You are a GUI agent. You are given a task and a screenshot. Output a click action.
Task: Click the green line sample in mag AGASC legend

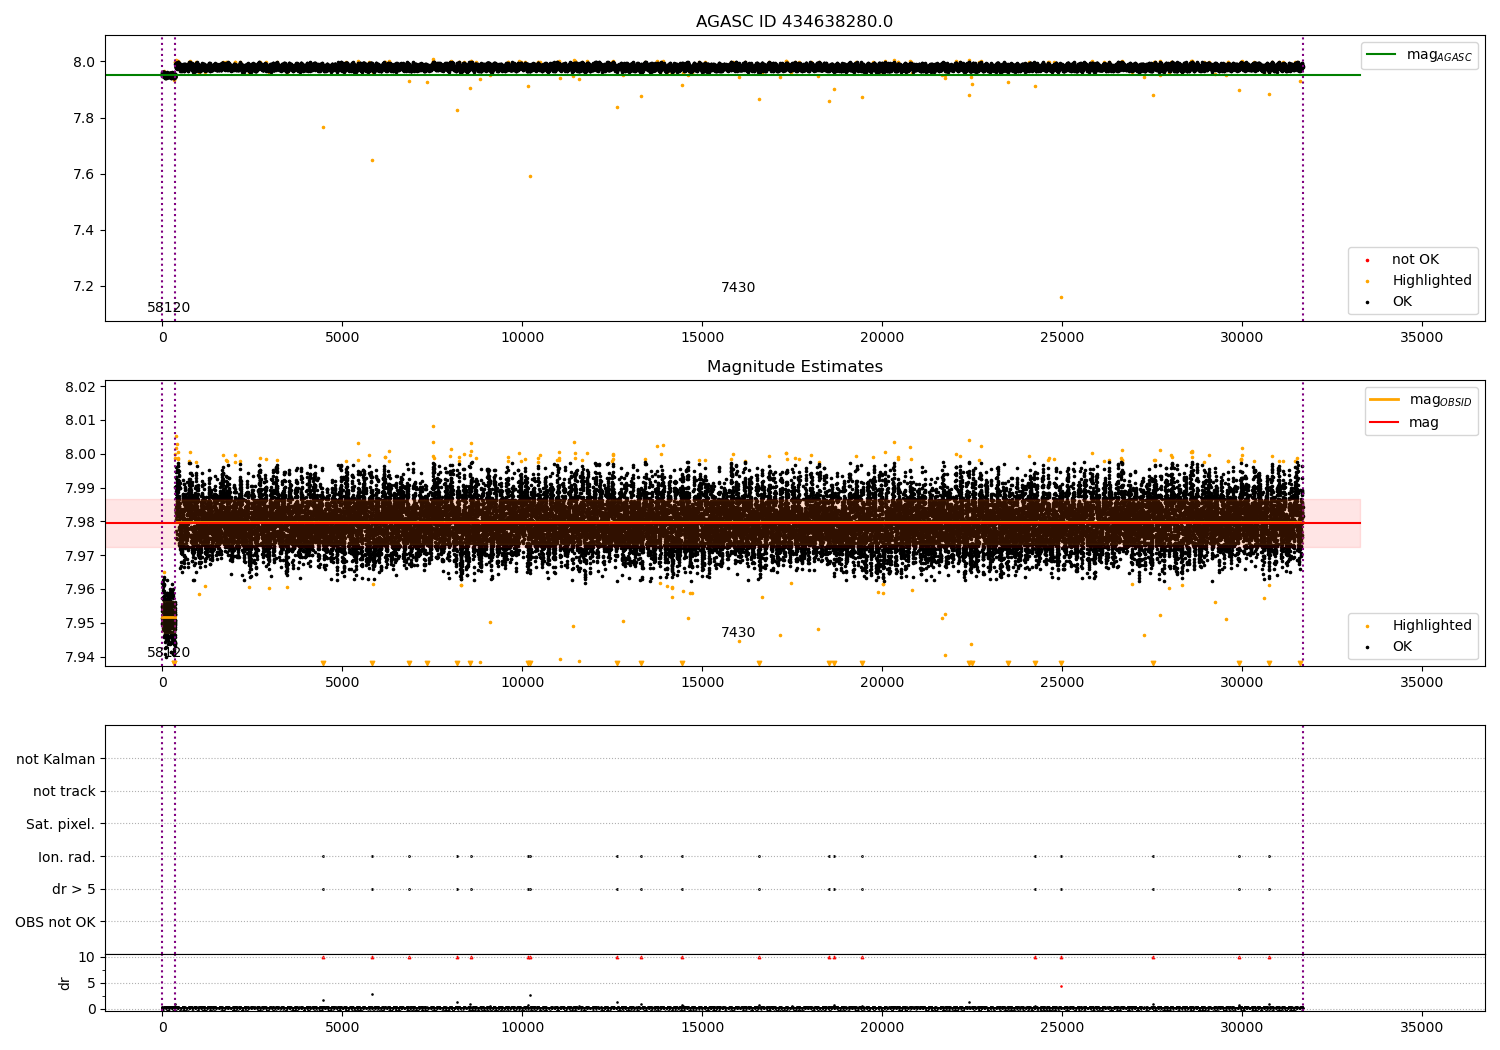point(1382,55)
